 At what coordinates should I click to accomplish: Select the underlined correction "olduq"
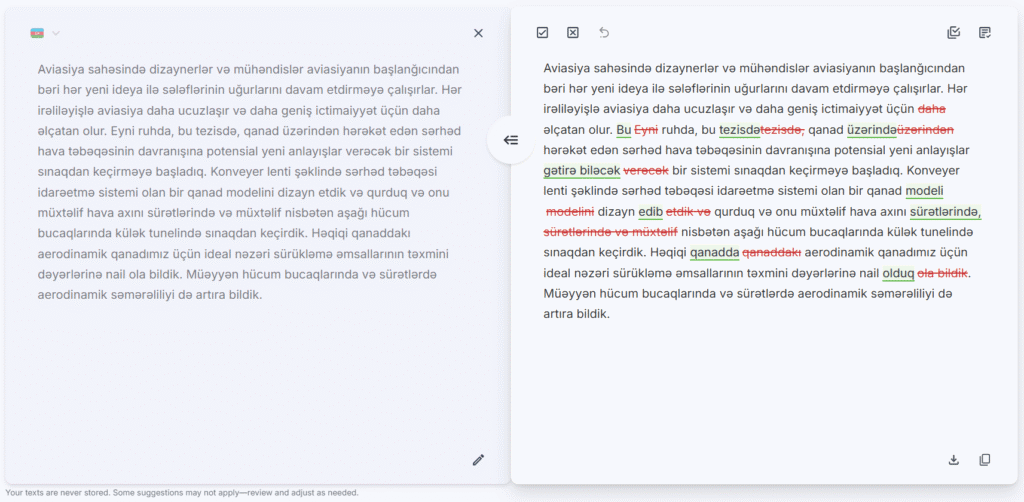pos(898,273)
